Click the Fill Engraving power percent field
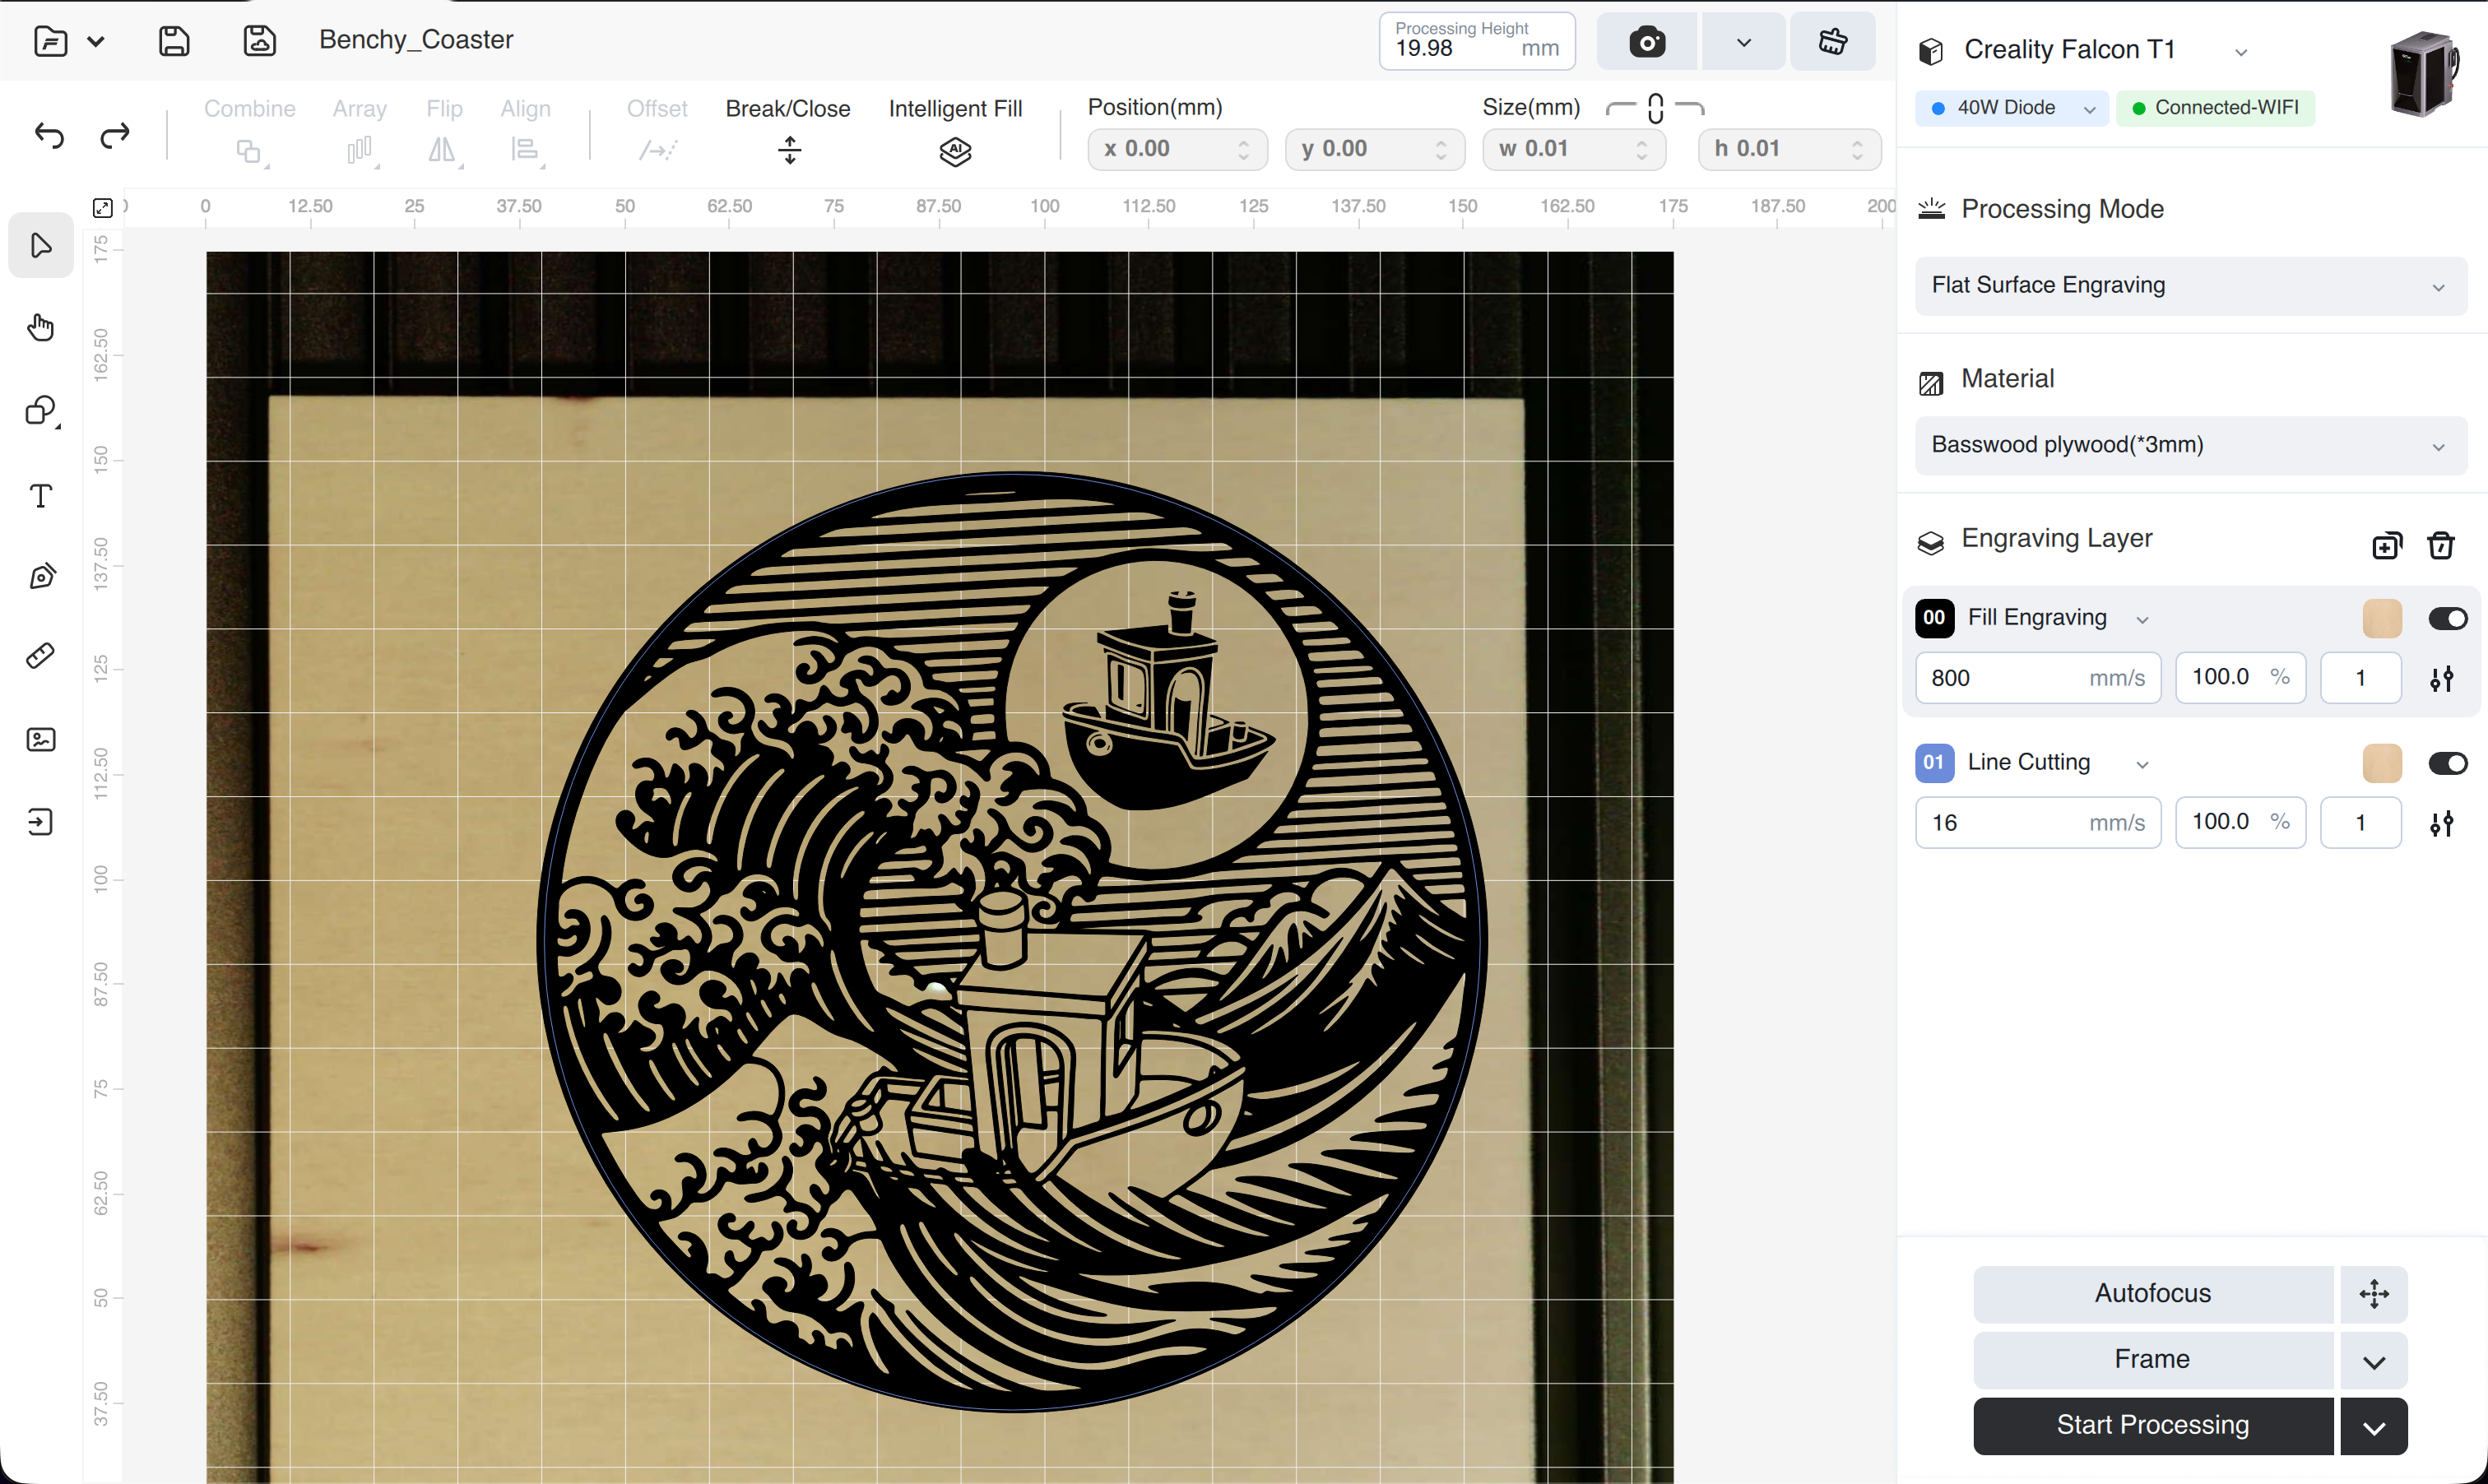This screenshot has width=2488, height=1484. pyautogui.click(x=2240, y=678)
